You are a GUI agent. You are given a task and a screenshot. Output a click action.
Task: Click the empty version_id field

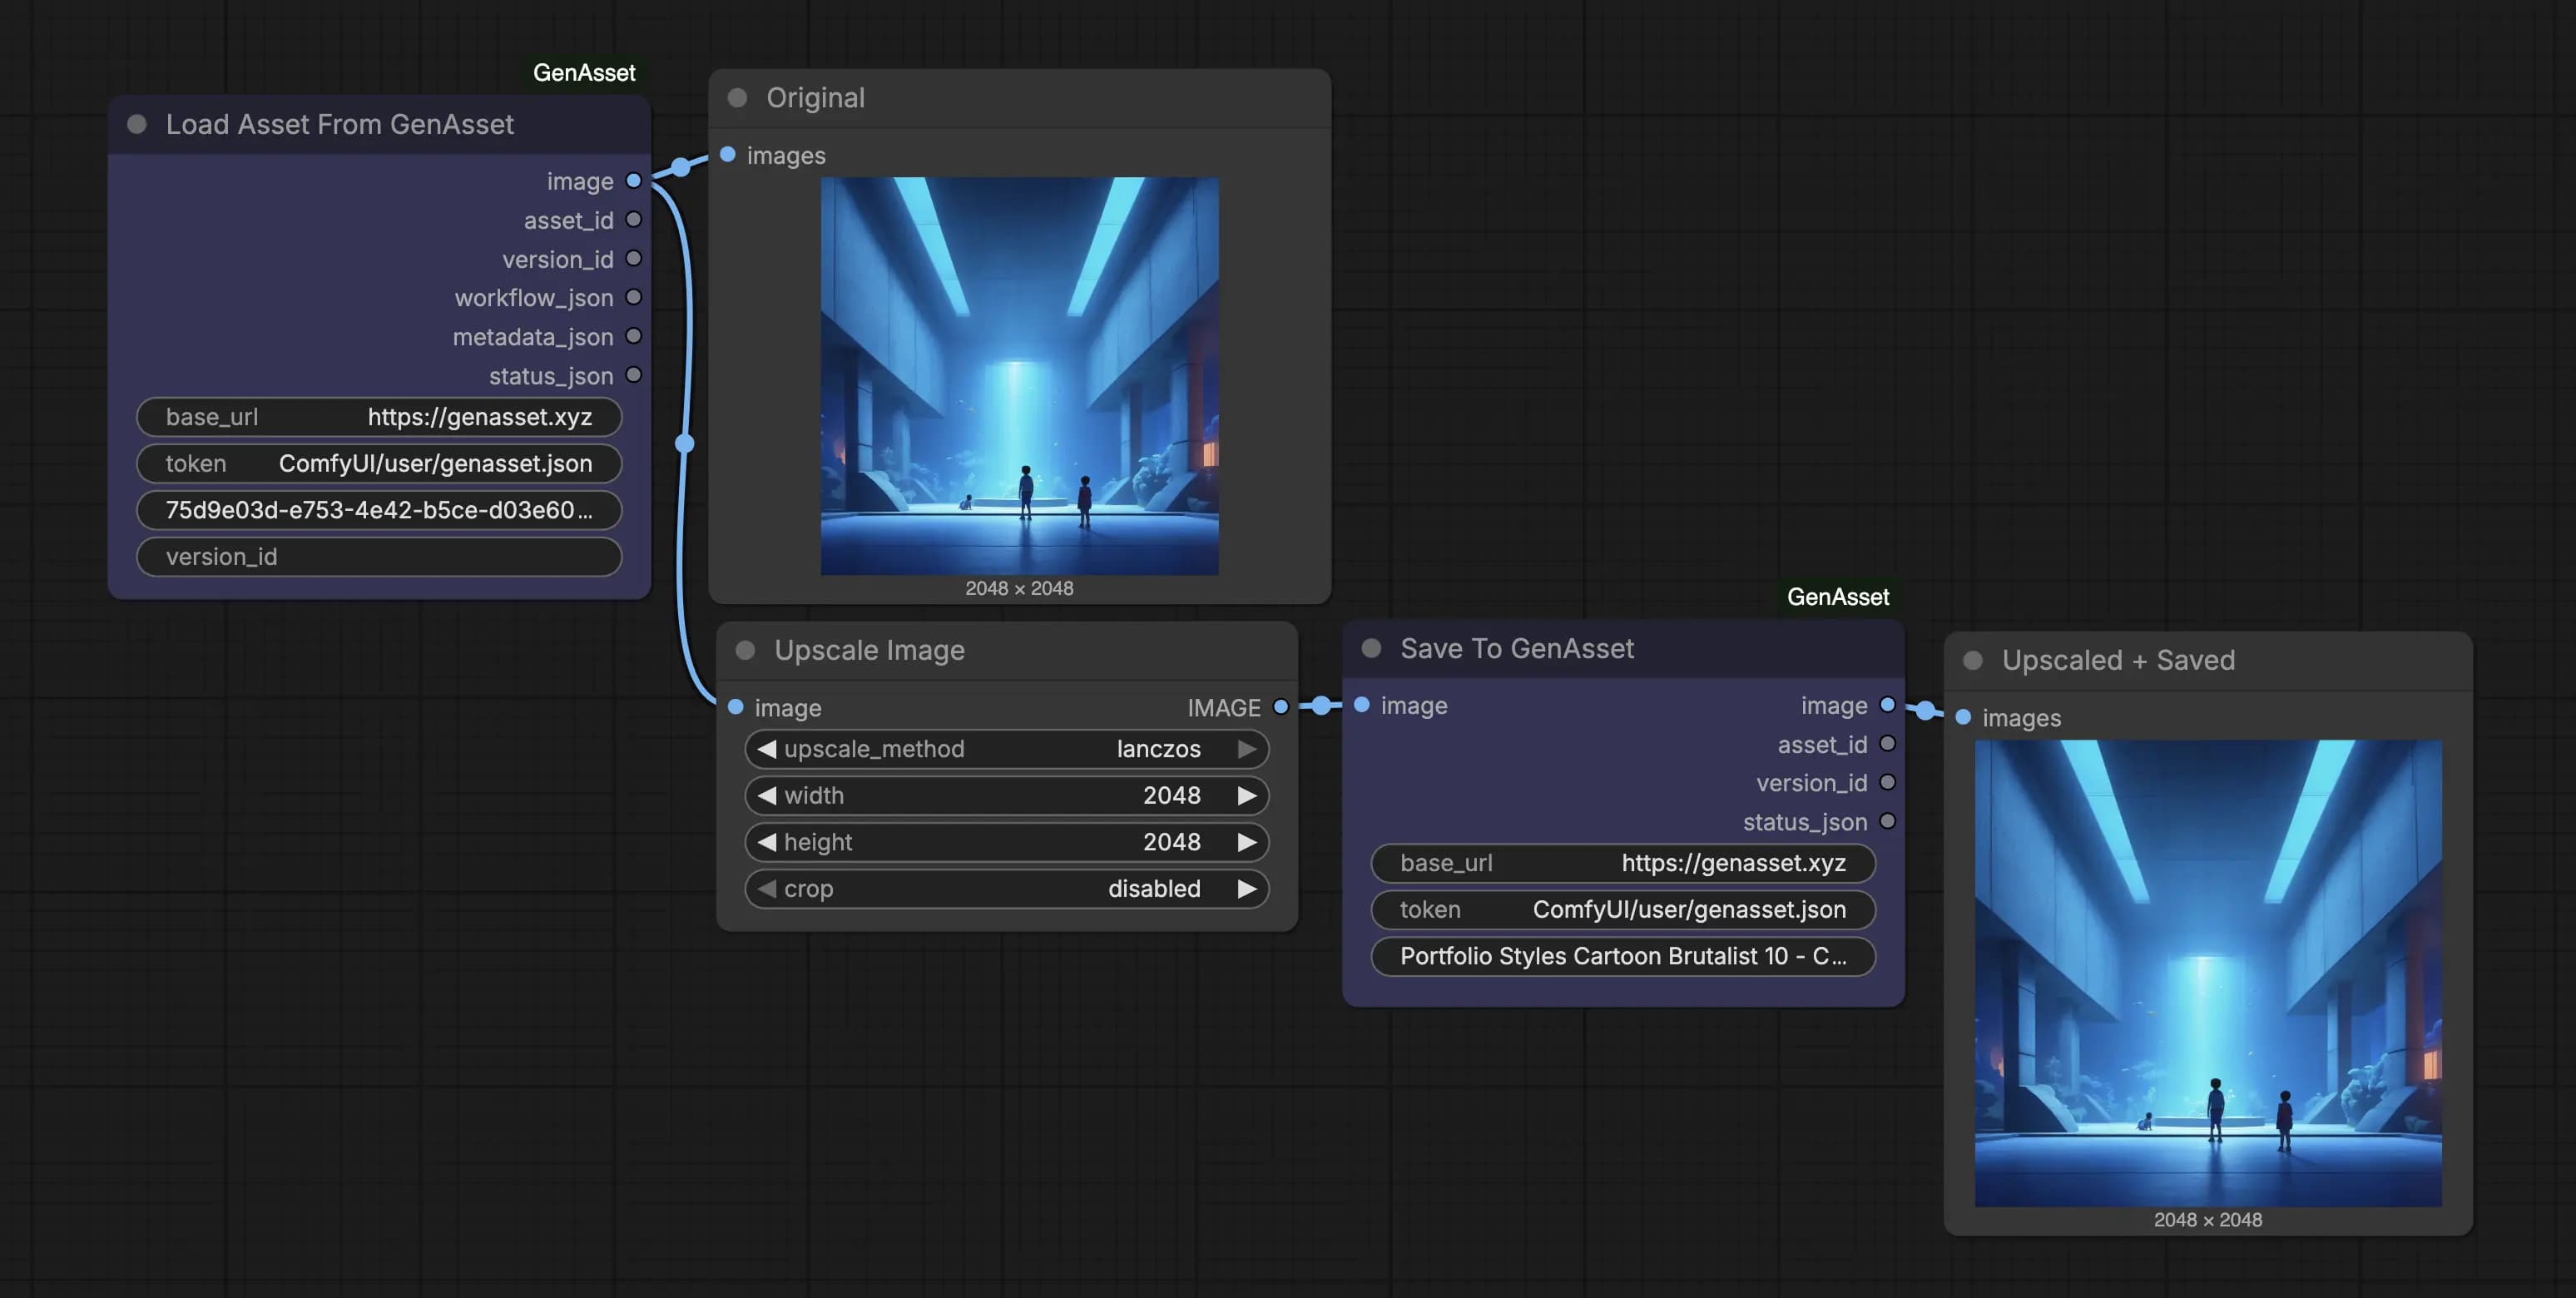(379, 557)
